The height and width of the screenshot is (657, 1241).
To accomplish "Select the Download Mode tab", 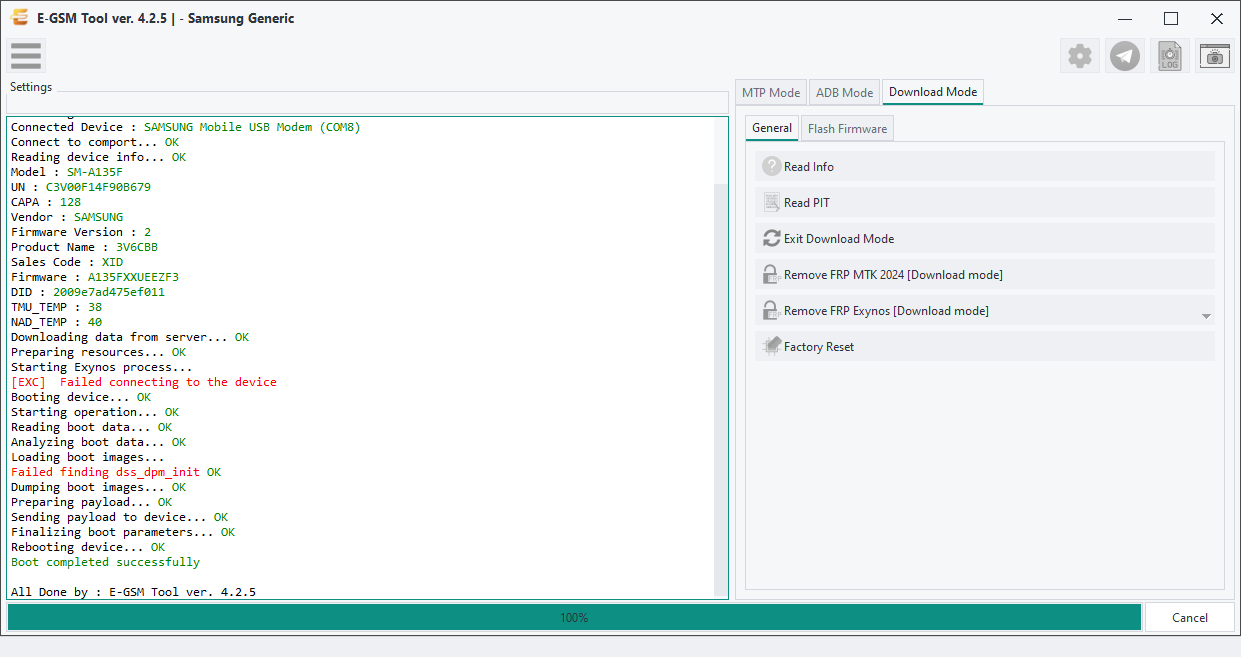I will click(933, 92).
